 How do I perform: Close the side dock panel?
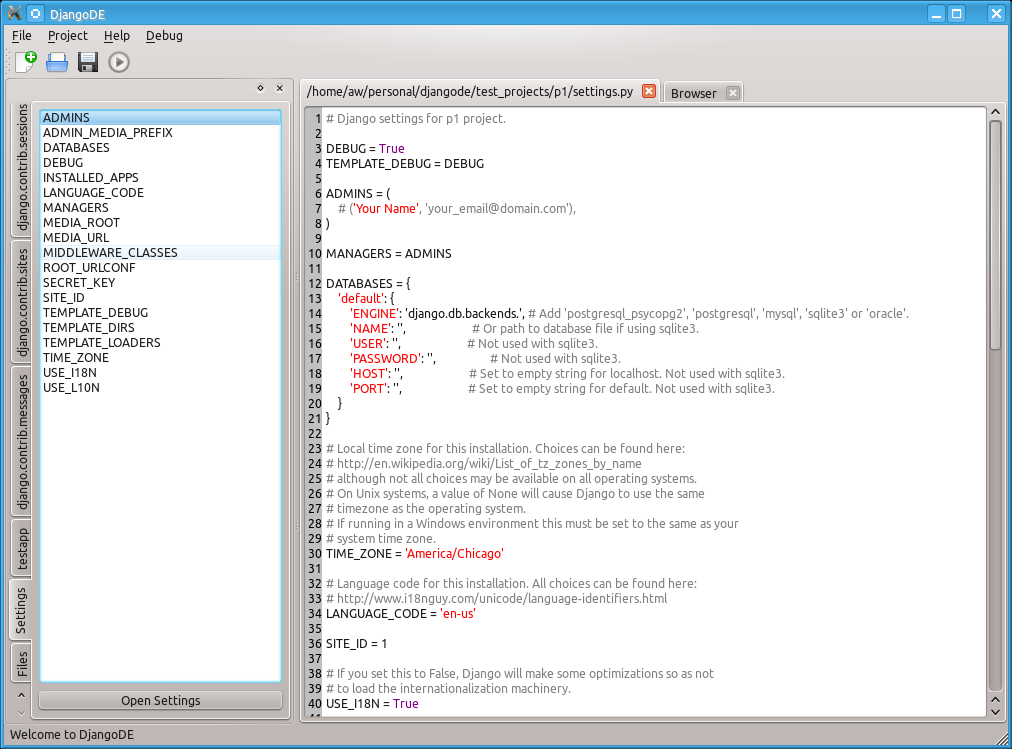(x=279, y=88)
